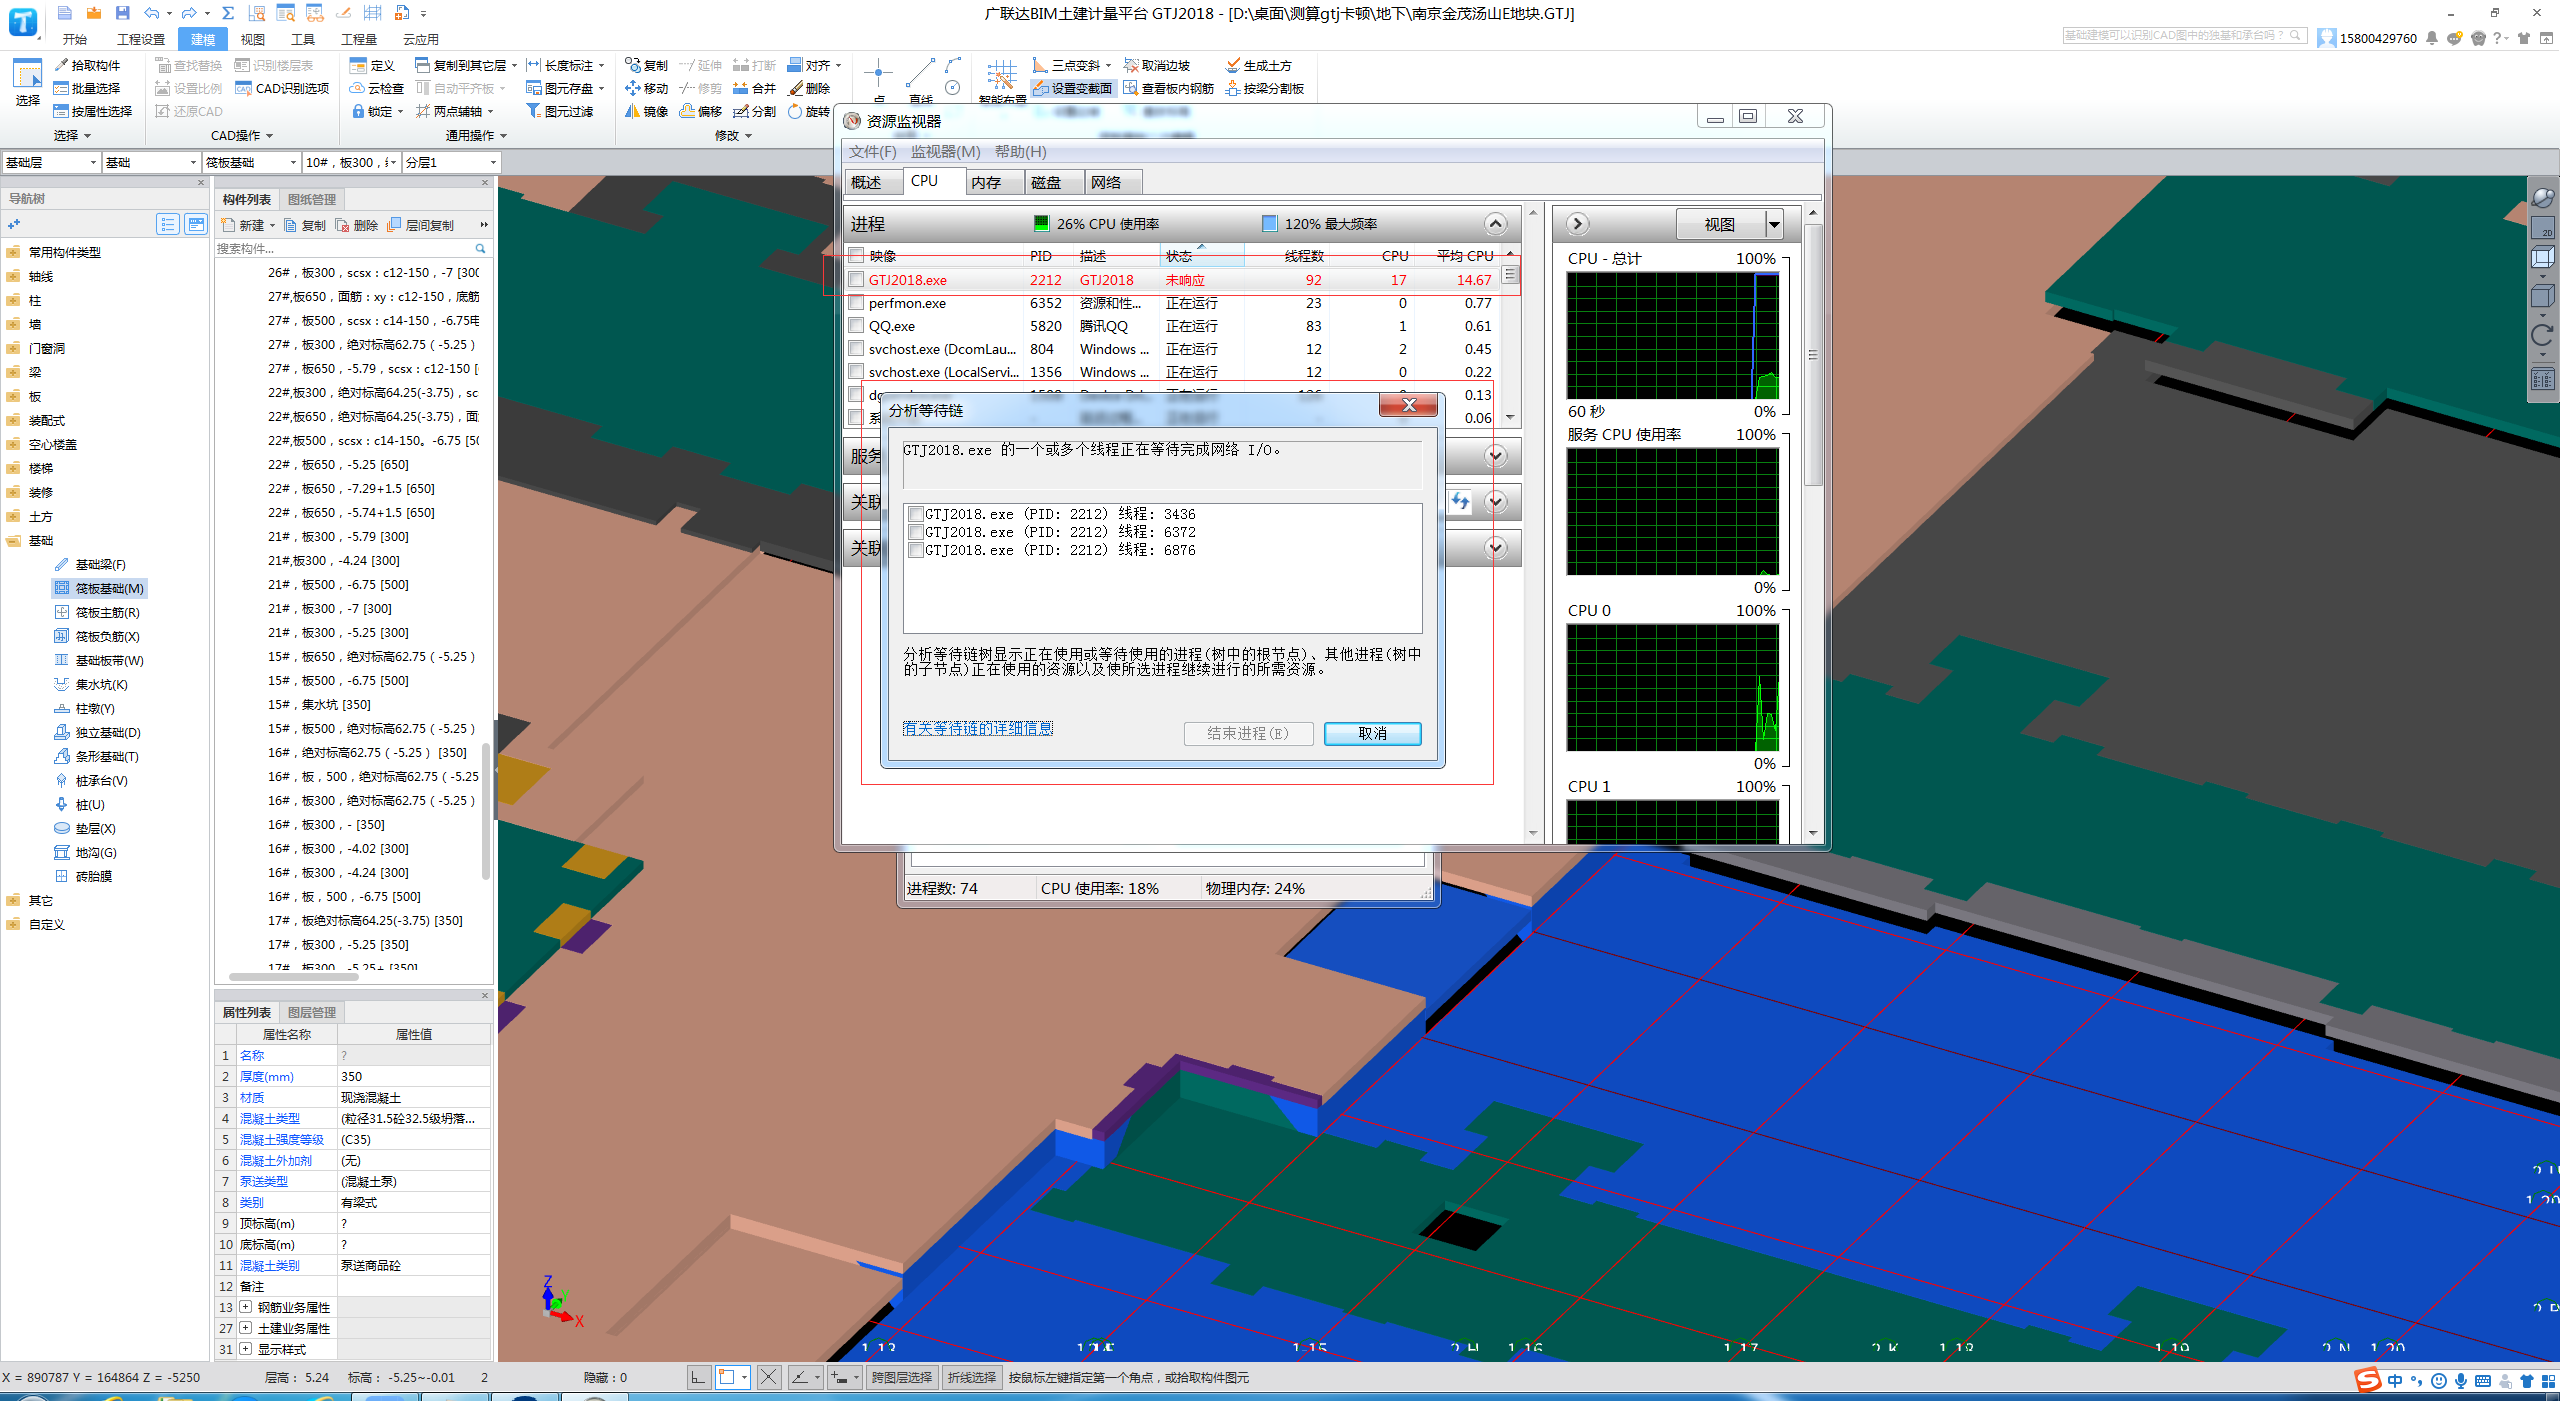This screenshot has height=1401, width=2560.
Task: Tick the GTJ2018.exe process checkbox
Action: click(856, 279)
